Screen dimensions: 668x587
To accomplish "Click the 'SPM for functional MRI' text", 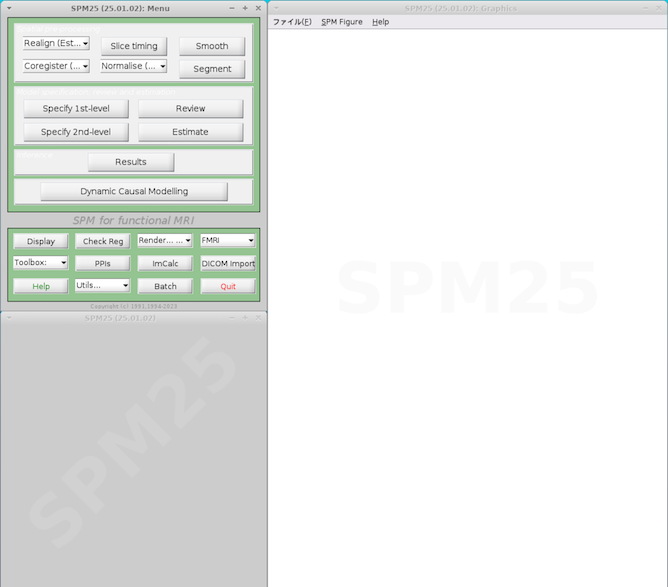I will coord(133,220).
